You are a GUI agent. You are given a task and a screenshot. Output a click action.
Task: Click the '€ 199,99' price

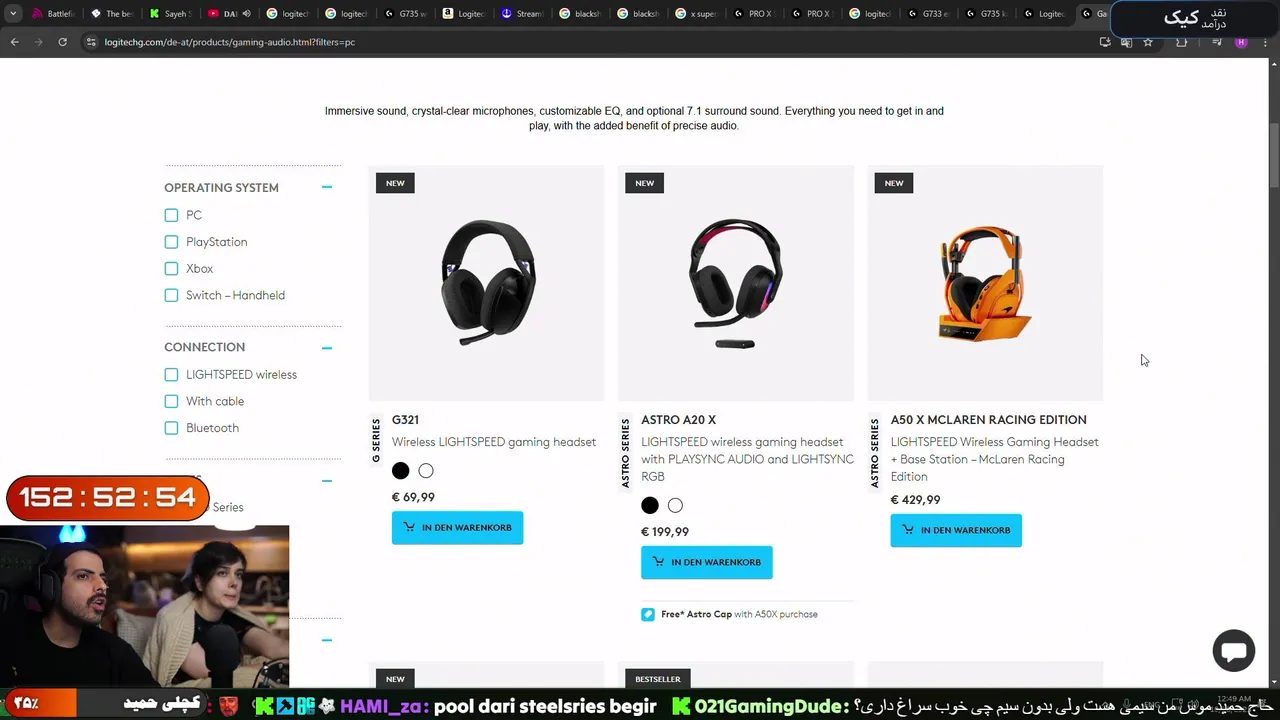(x=665, y=532)
